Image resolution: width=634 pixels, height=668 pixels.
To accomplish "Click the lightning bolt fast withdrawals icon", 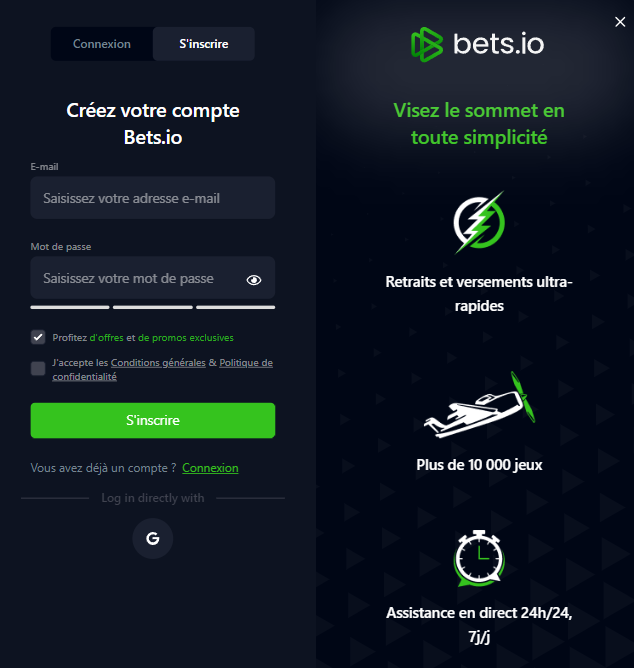I will (x=479, y=222).
